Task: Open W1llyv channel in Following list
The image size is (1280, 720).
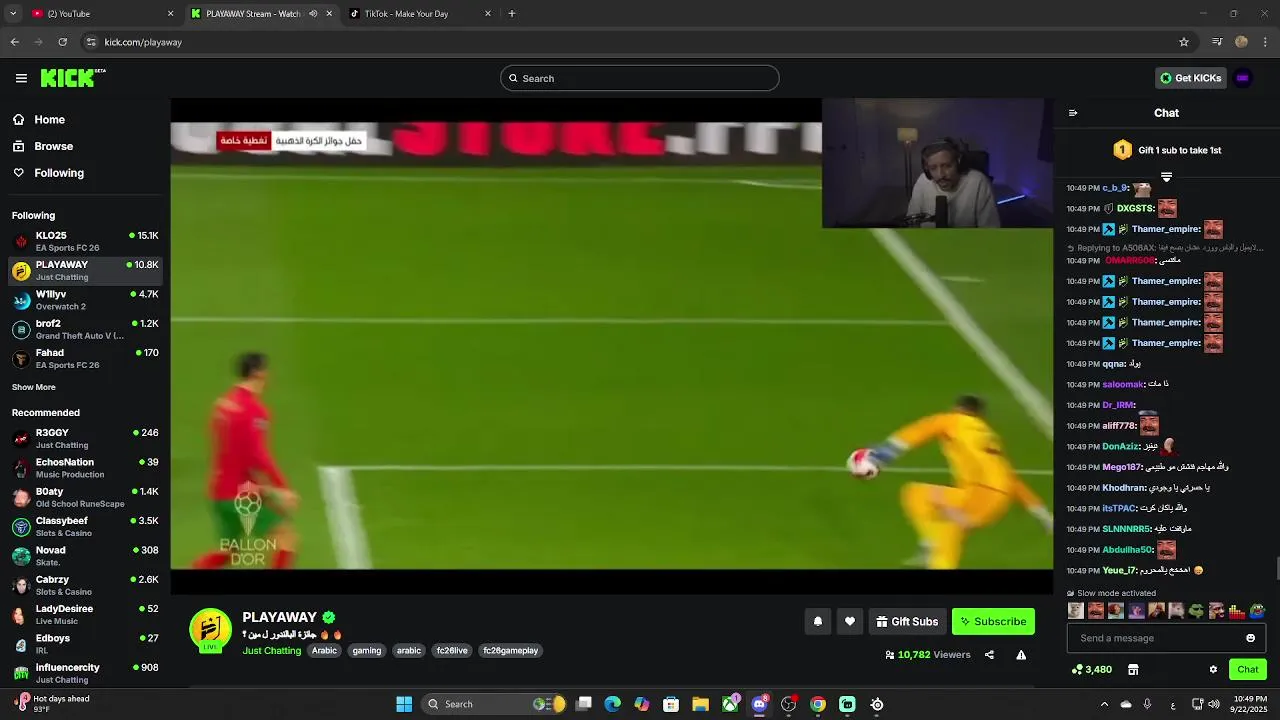Action: [85, 300]
